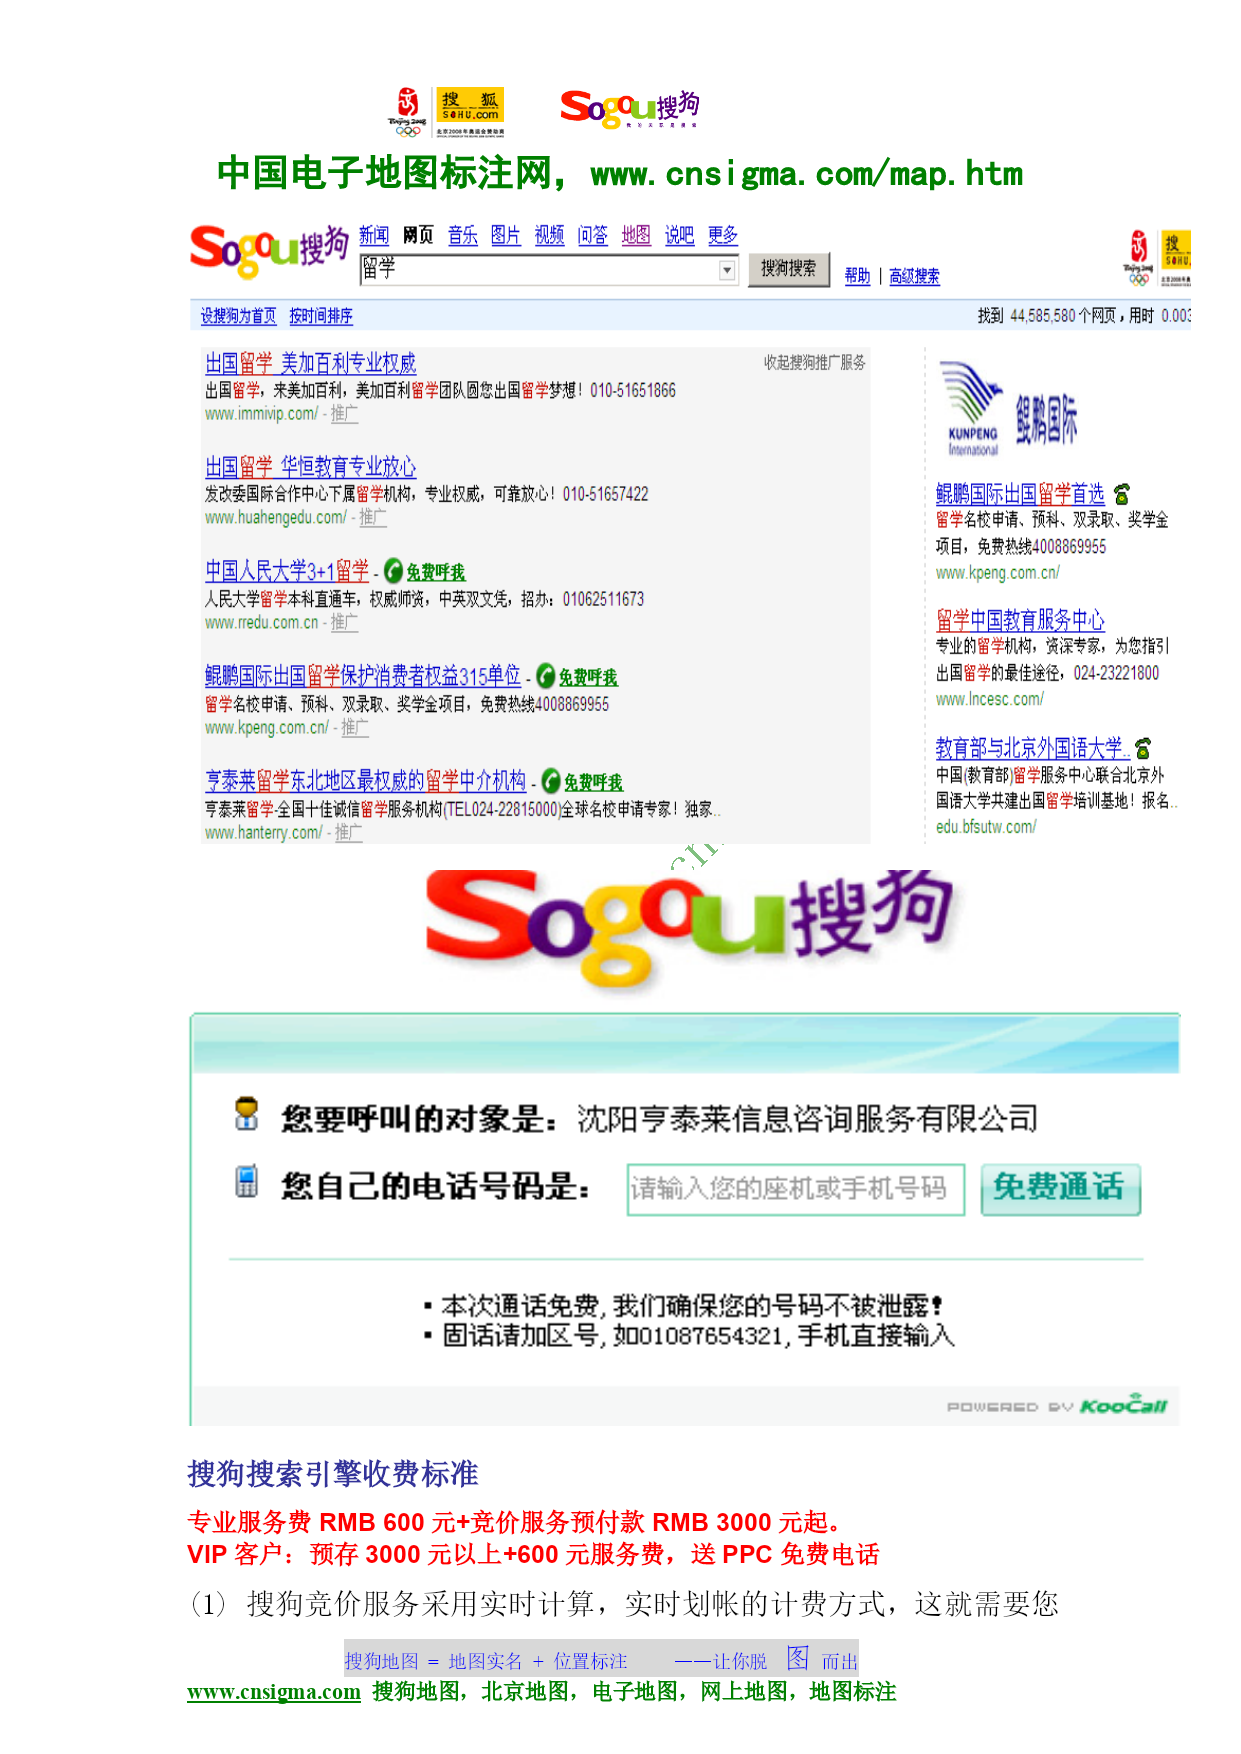1241x1754 pixels.
Task: Click the URL text edu.bfsutw.com/
Action: (x=986, y=827)
